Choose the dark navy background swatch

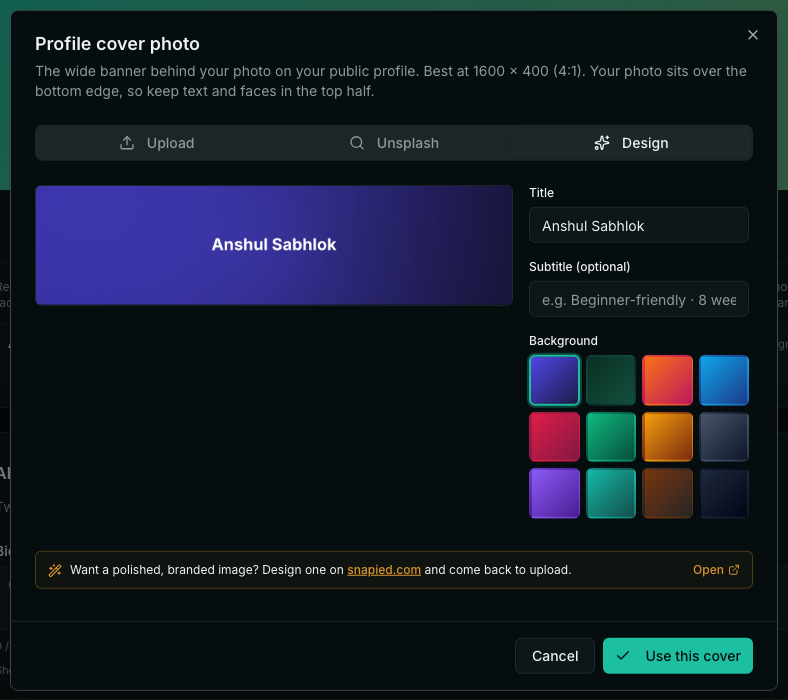pos(724,493)
